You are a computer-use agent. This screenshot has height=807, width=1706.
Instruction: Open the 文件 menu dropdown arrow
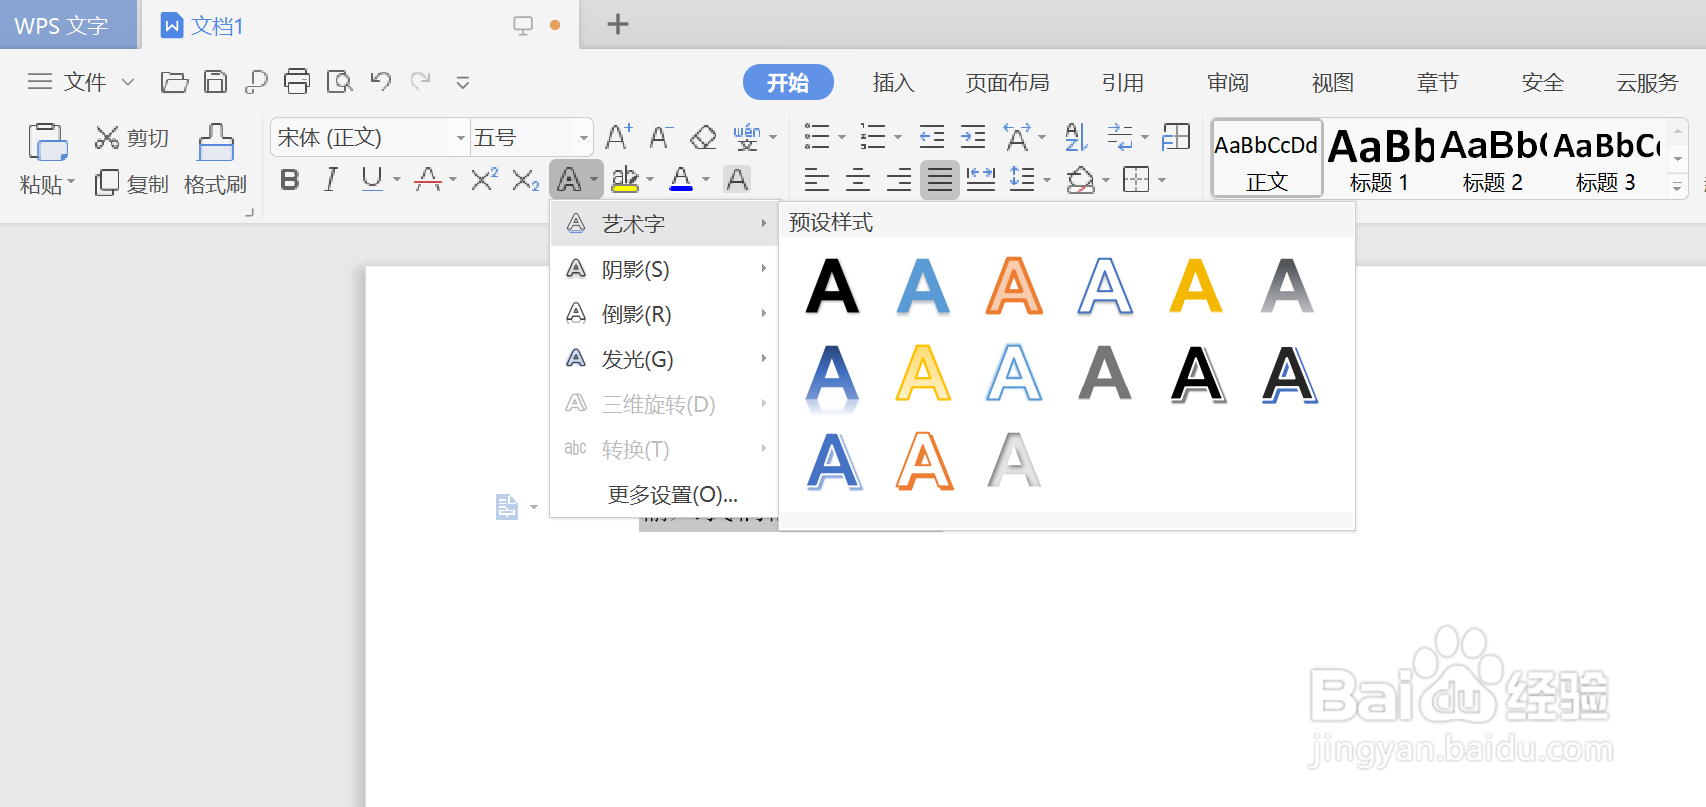tap(128, 82)
